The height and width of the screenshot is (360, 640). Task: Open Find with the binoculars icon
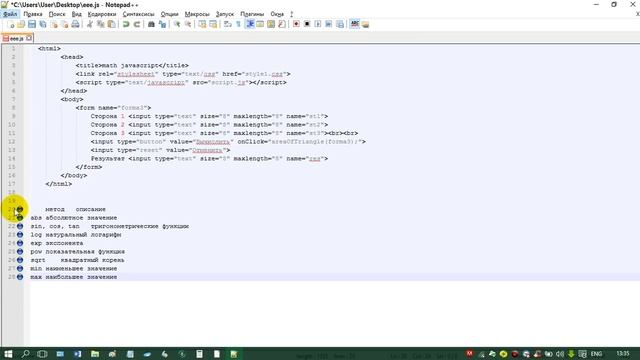point(151,24)
